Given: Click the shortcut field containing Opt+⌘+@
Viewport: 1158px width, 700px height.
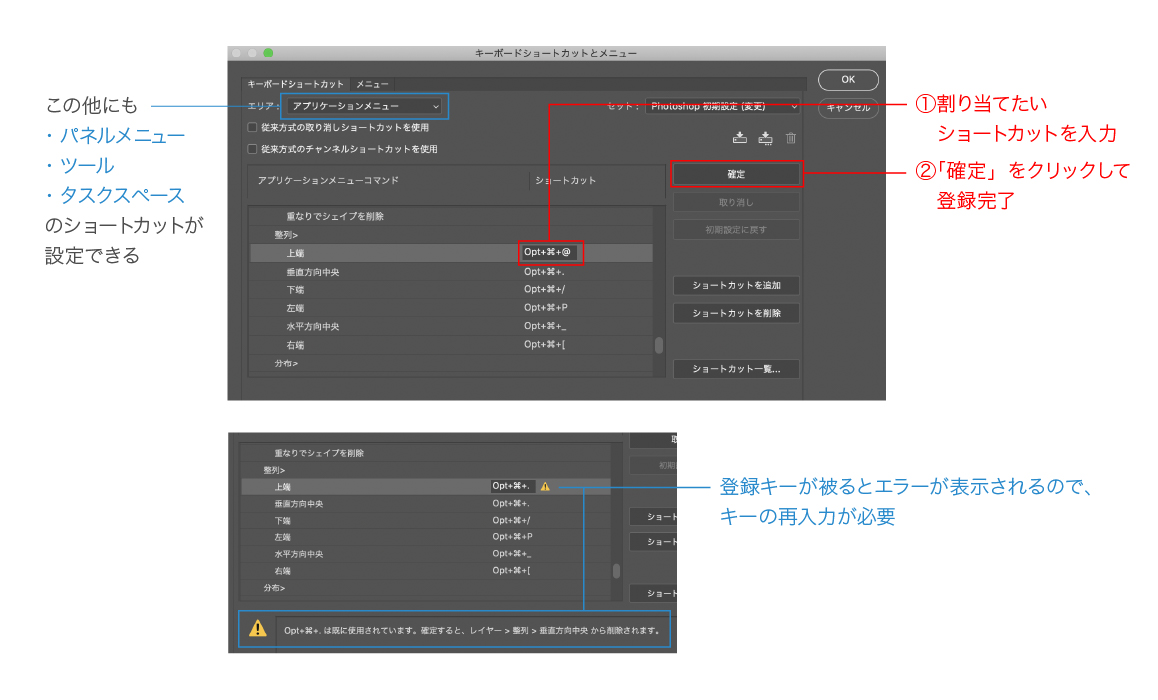Looking at the screenshot, I should coord(550,253).
